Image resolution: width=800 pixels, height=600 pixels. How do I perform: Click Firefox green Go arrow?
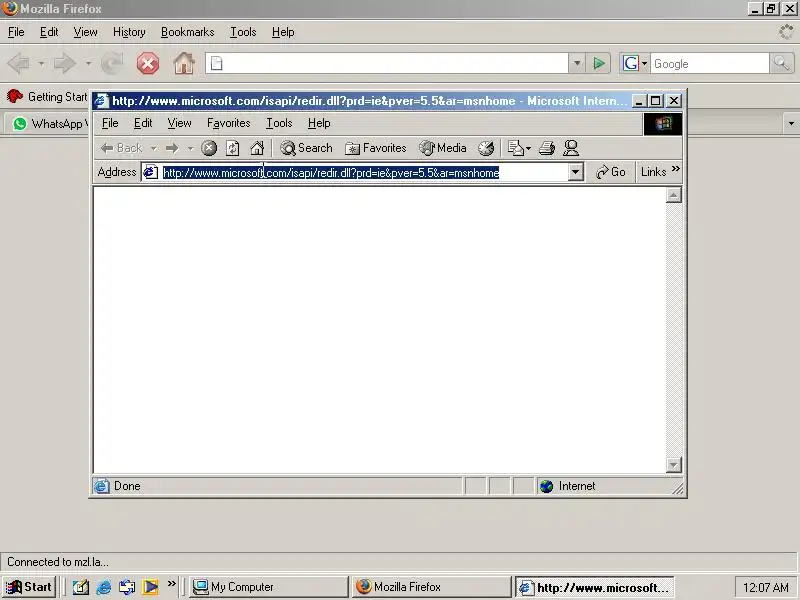[x=599, y=64]
